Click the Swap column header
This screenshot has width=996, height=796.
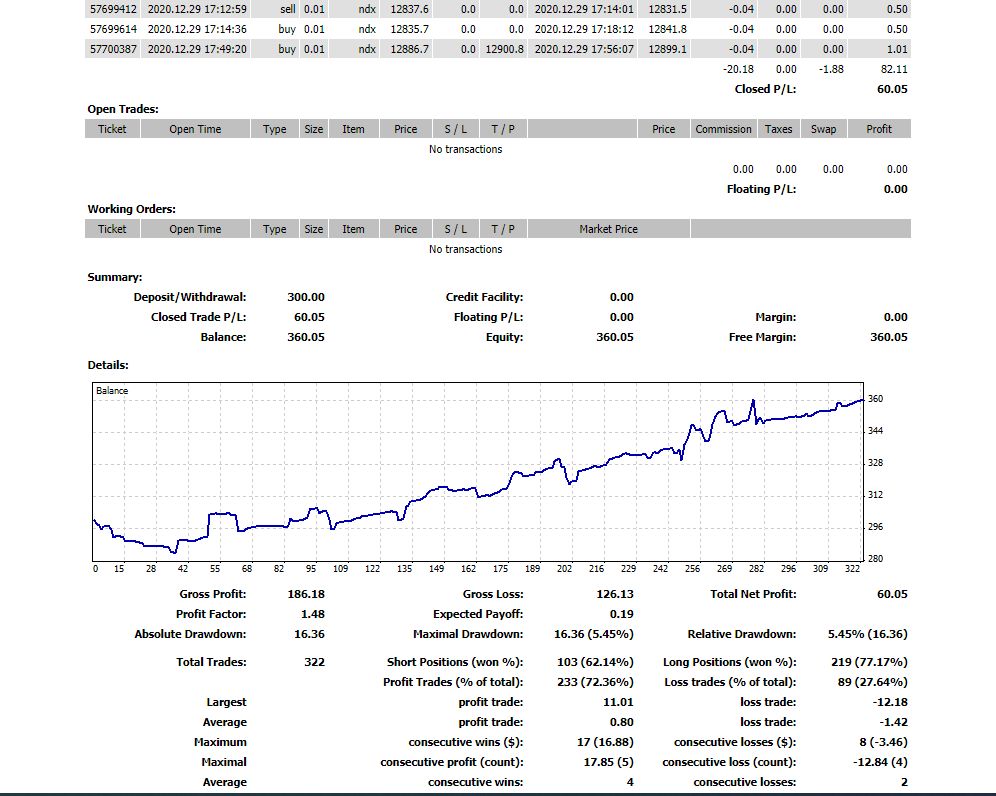pos(824,129)
